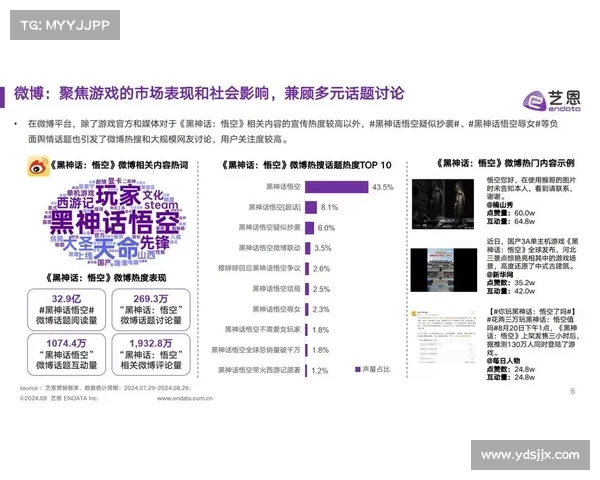
Task: Click the bullet paragraph starting 在微博平台
Action: [293, 131]
